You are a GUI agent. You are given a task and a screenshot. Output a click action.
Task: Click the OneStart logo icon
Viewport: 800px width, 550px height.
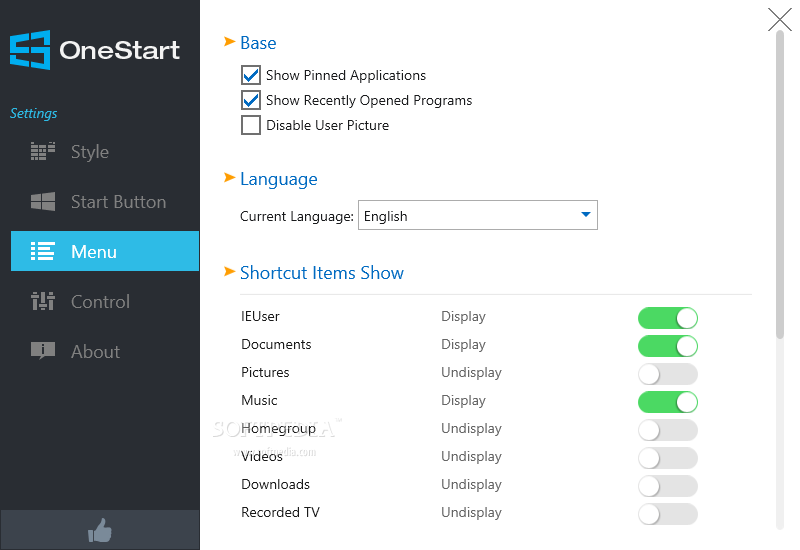click(x=30, y=50)
